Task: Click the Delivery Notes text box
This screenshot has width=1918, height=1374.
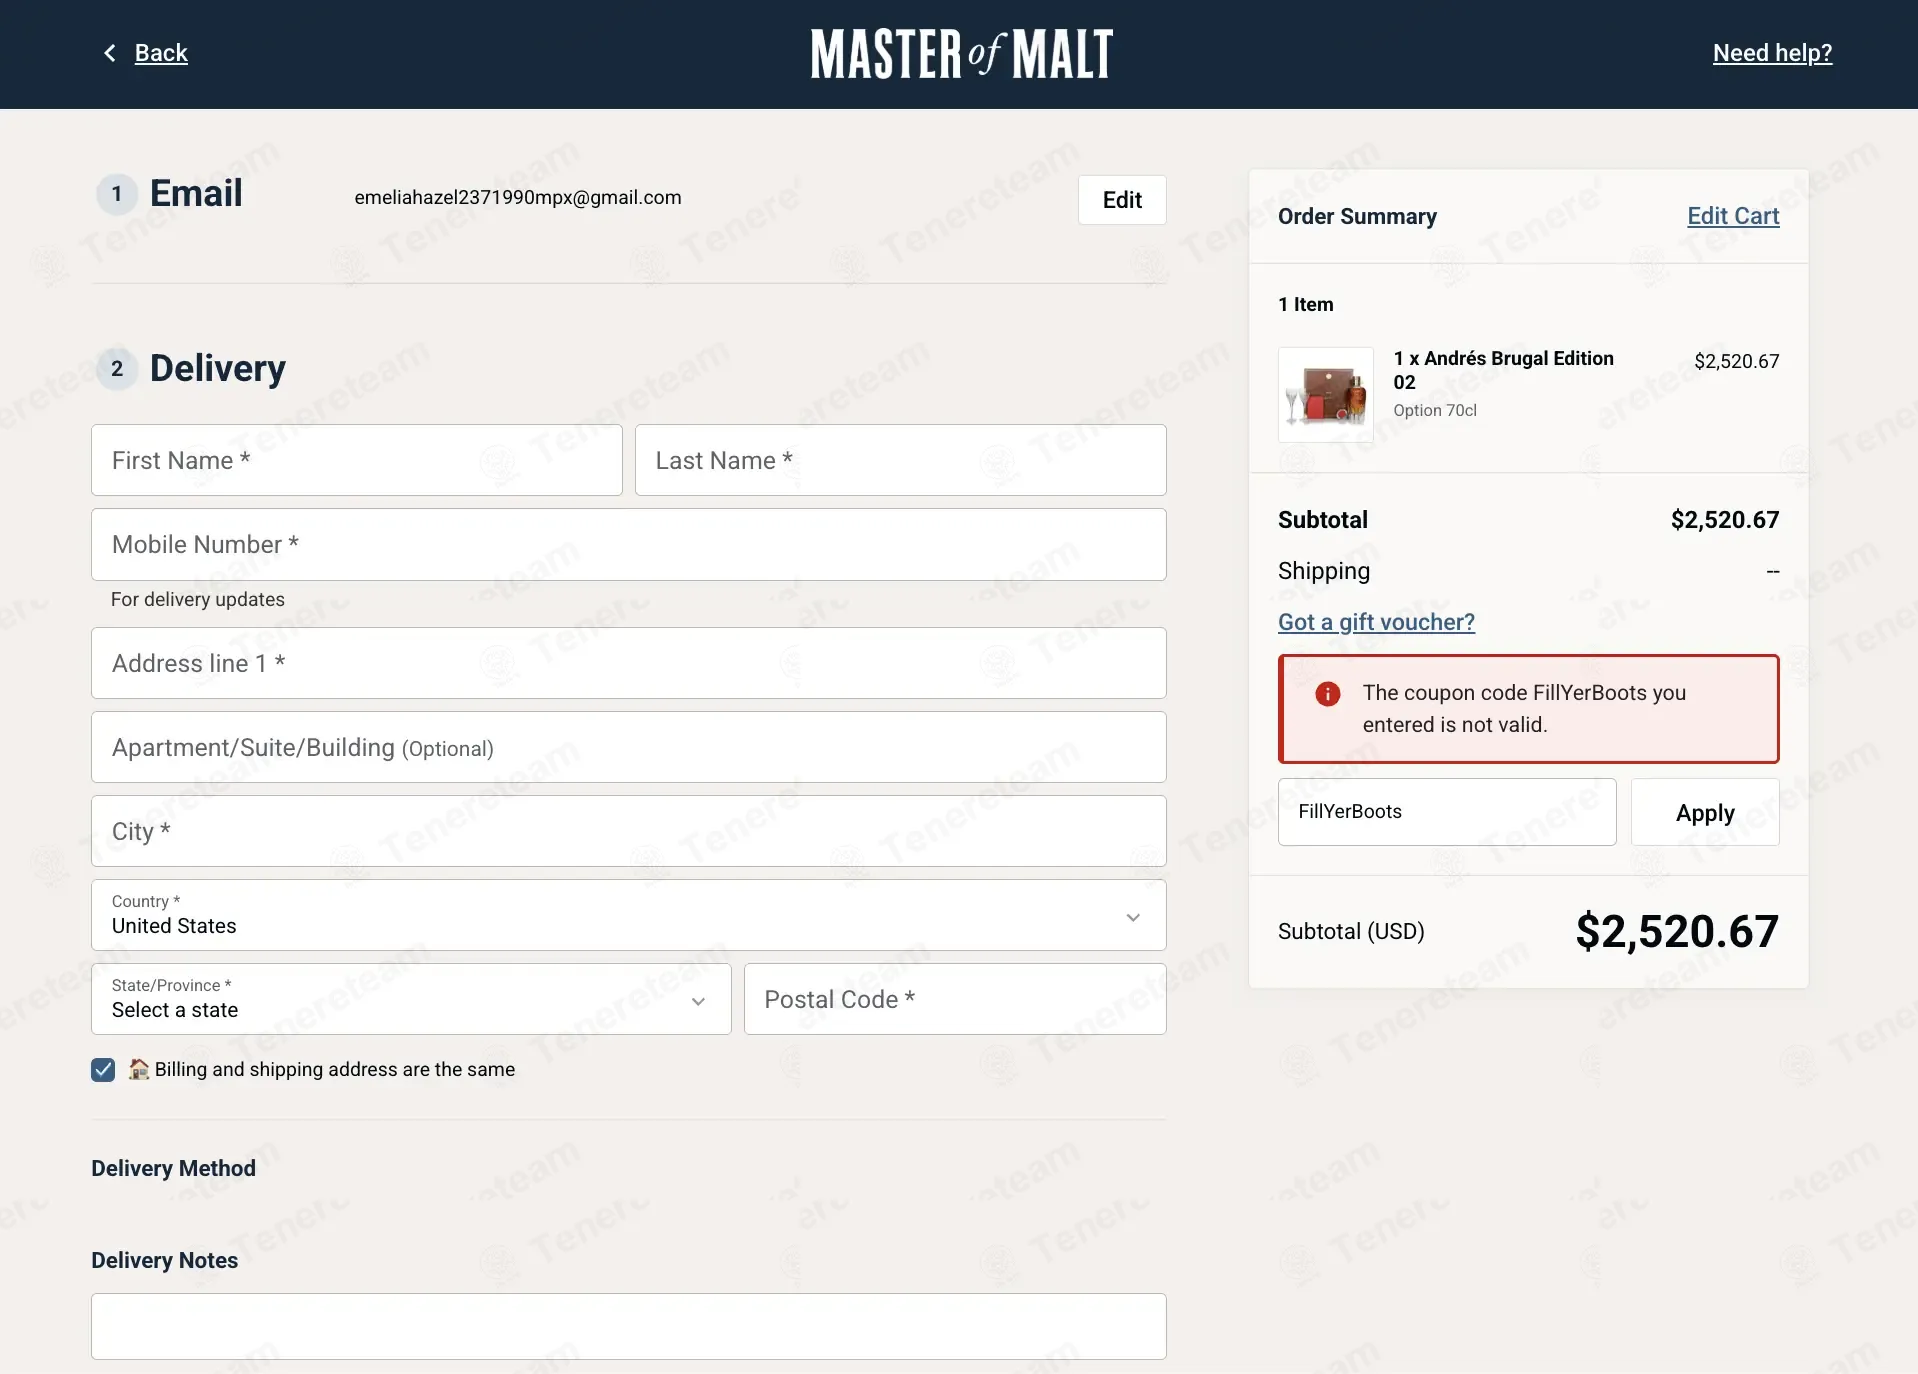Action: coord(628,1326)
